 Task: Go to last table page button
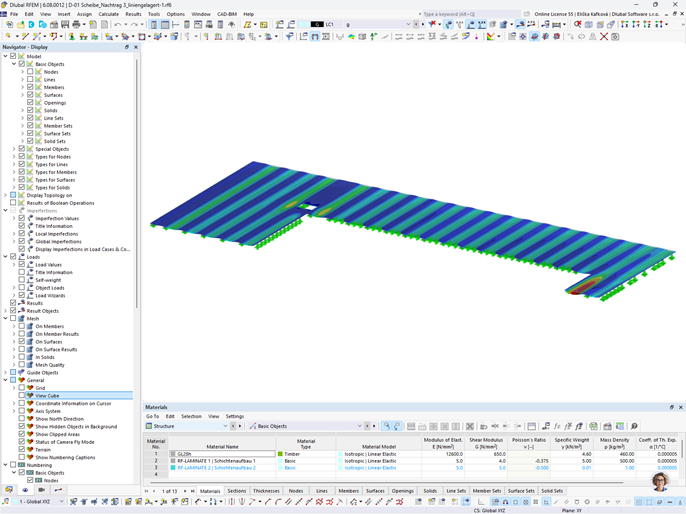coord(192,491)
